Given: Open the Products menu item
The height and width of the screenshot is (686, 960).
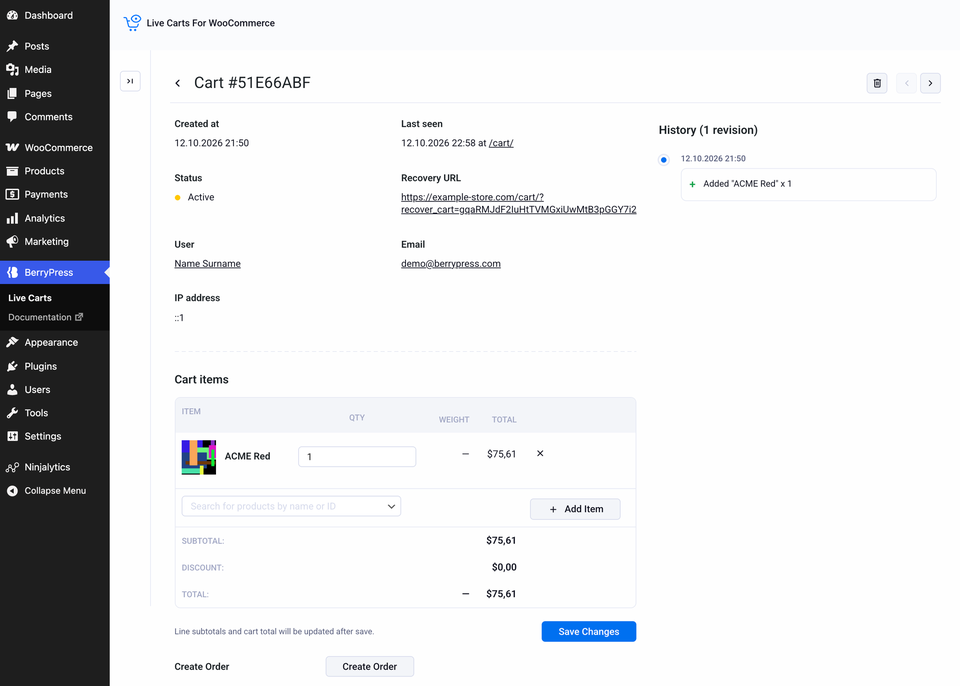Looking at the screenshot, I should tap(44, 171).
